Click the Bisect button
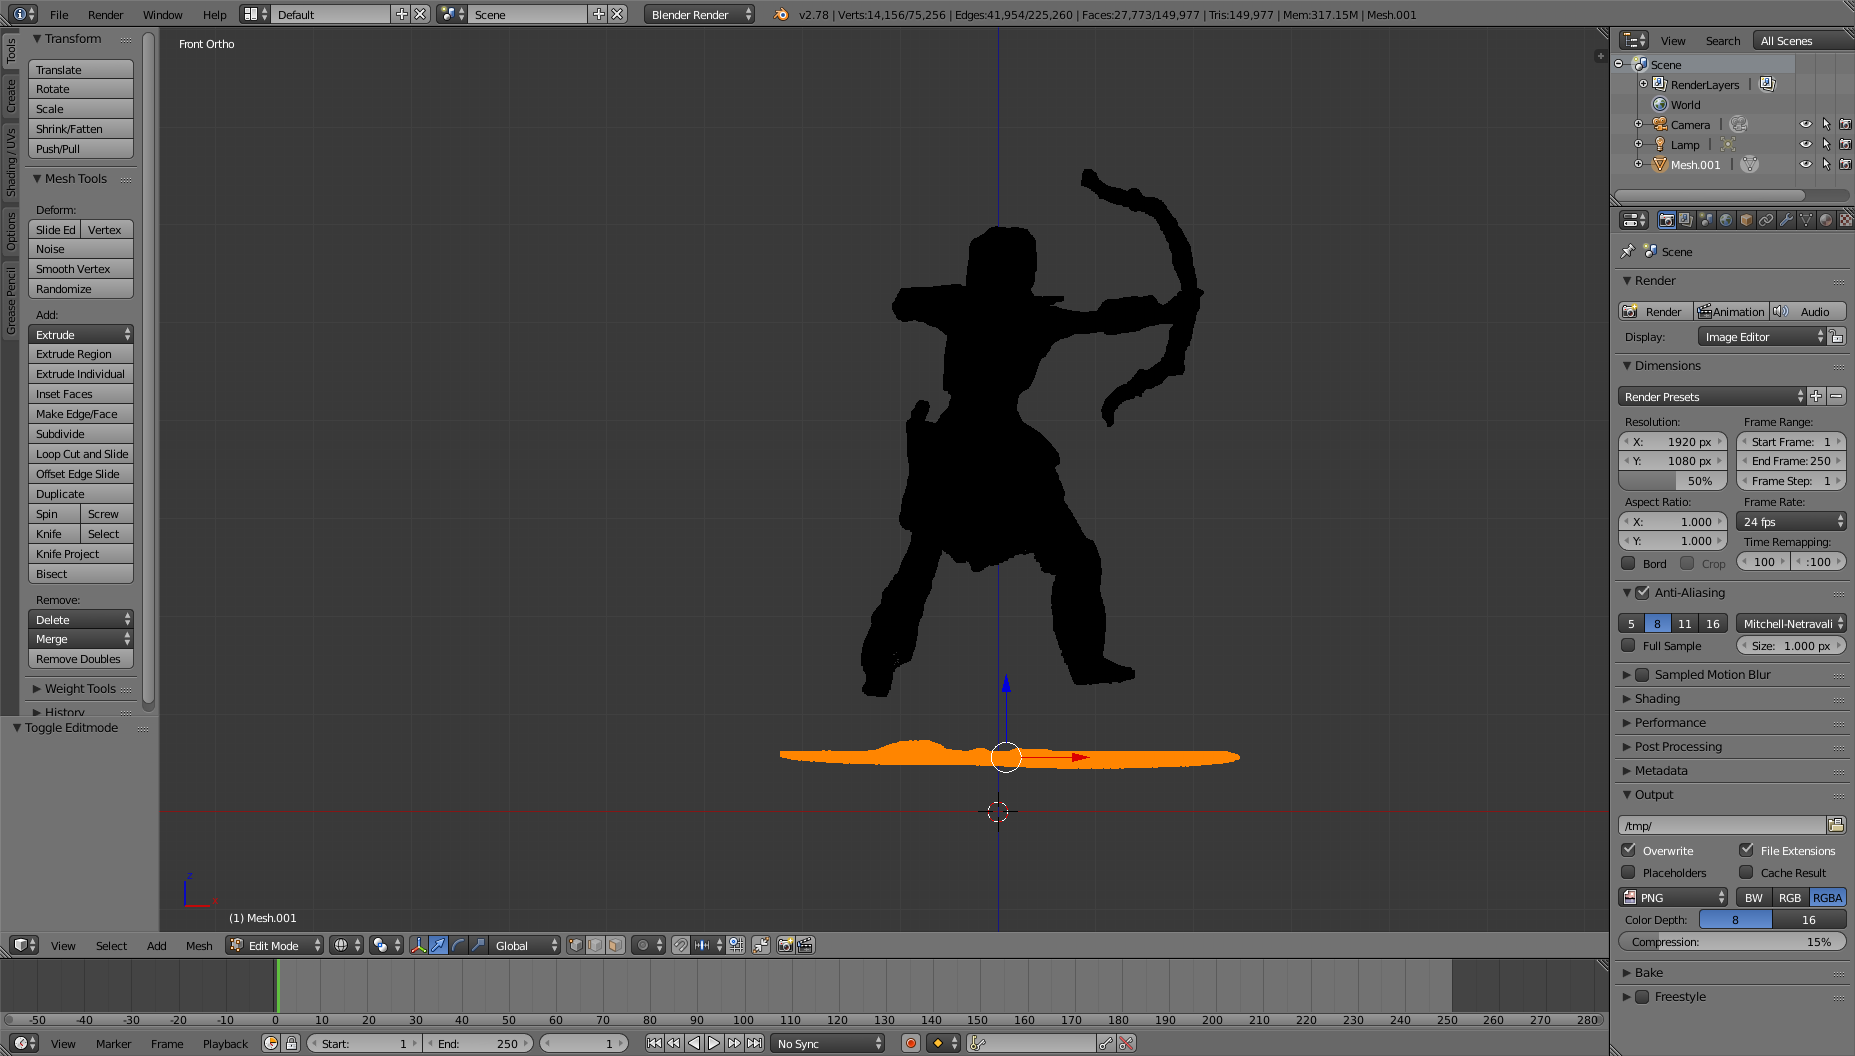1855x1056 pixels. [81, 574]
